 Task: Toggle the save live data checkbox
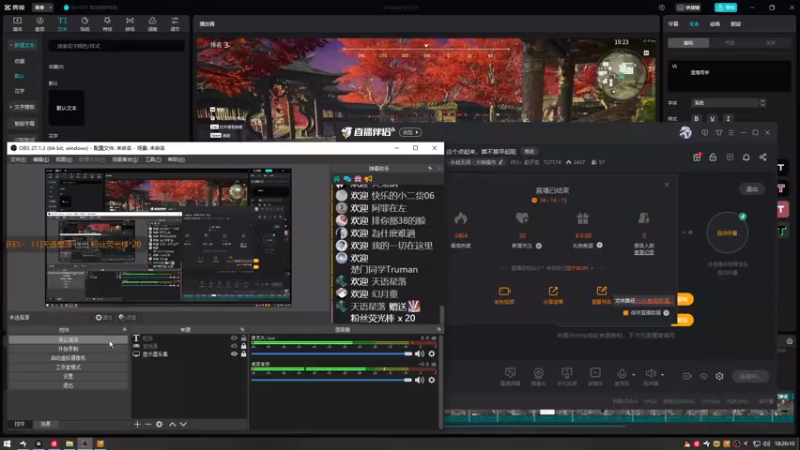coord(626,313)
